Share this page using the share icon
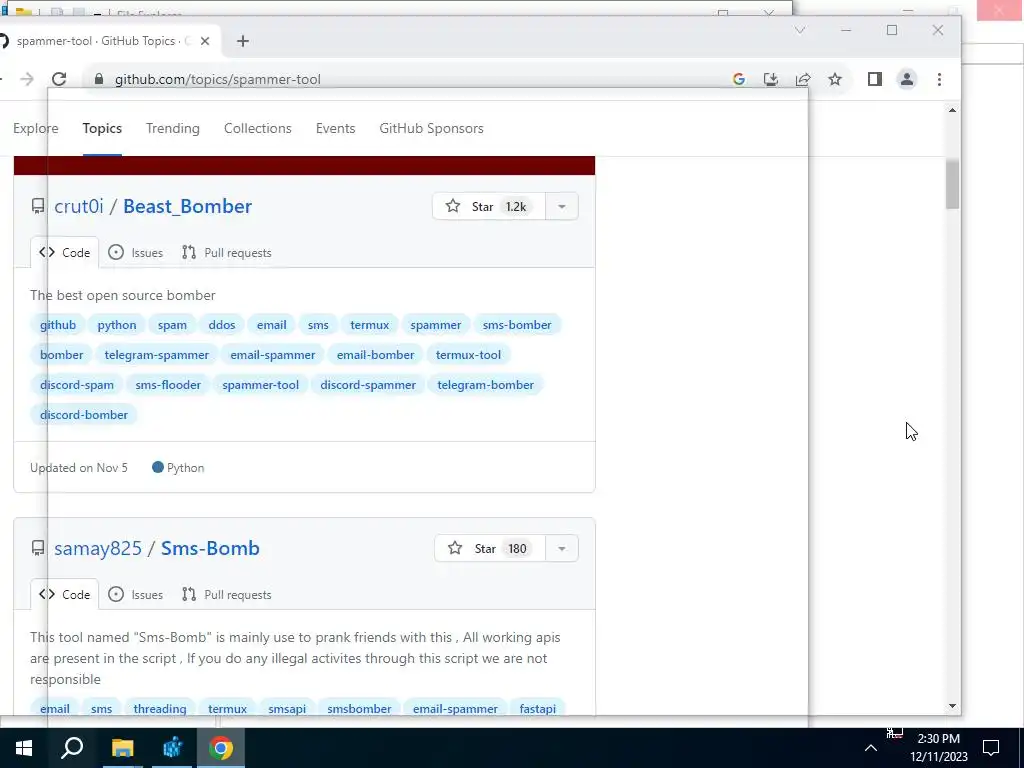 tap(803, 79)
